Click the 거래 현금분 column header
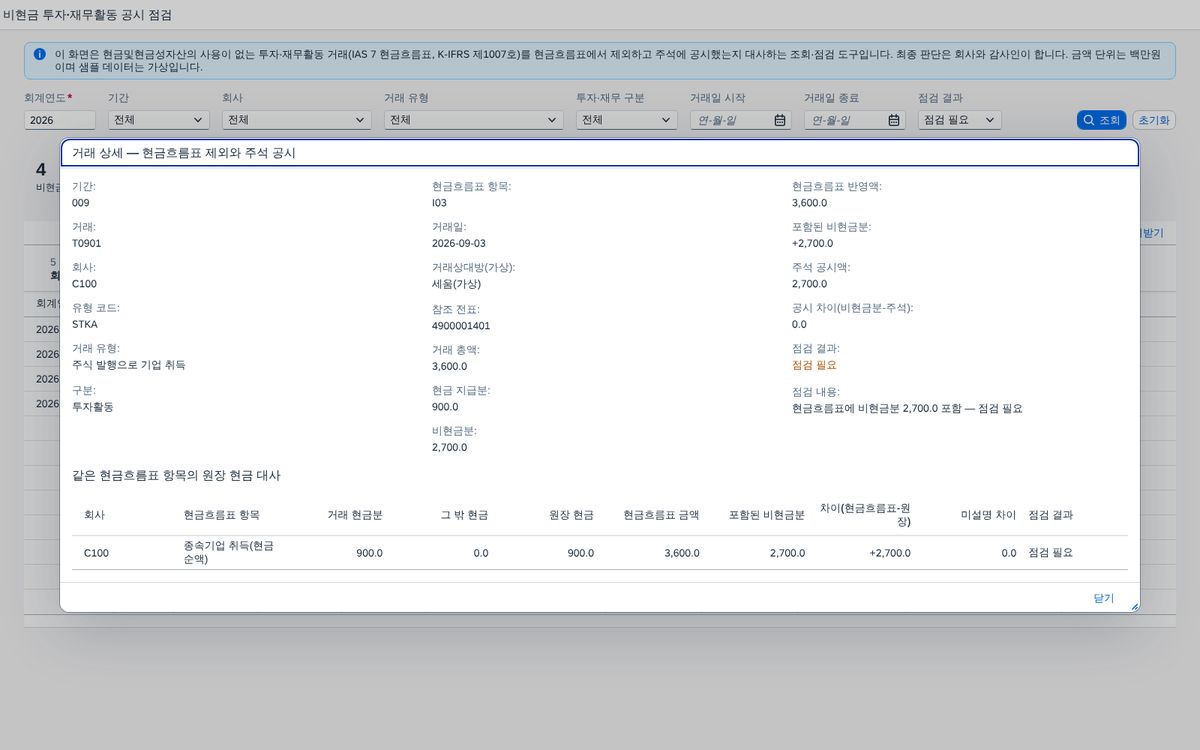 coord(355,515)
